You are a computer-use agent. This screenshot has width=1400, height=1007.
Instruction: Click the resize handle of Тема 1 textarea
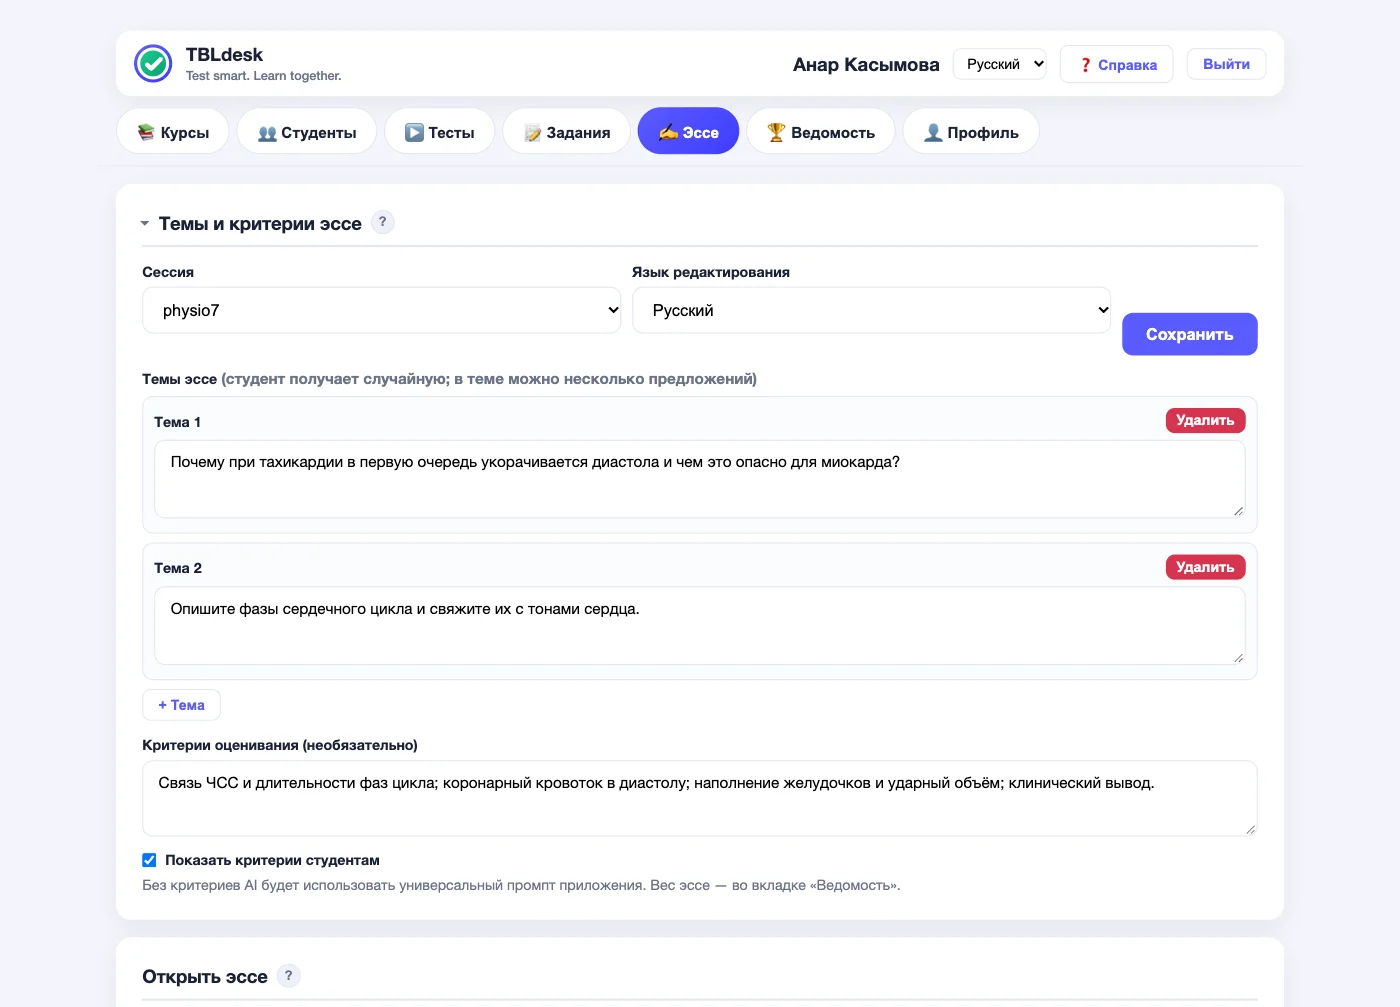pos(1238,511)
